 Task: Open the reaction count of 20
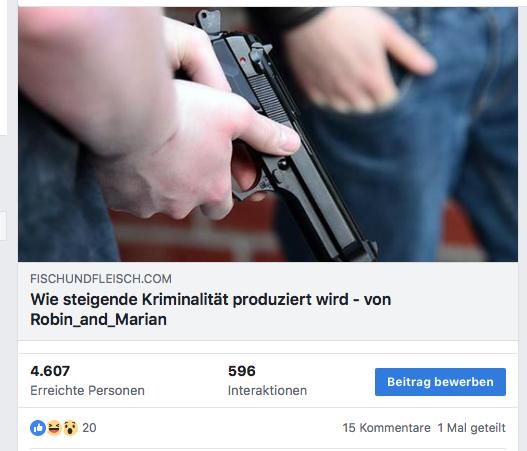coord(89,428)
